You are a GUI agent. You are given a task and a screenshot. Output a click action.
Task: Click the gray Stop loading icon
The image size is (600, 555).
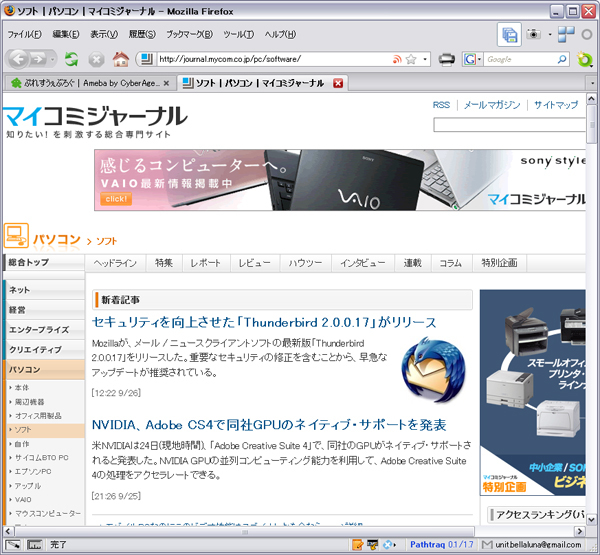pyautogui.click(x=96, y=60)
